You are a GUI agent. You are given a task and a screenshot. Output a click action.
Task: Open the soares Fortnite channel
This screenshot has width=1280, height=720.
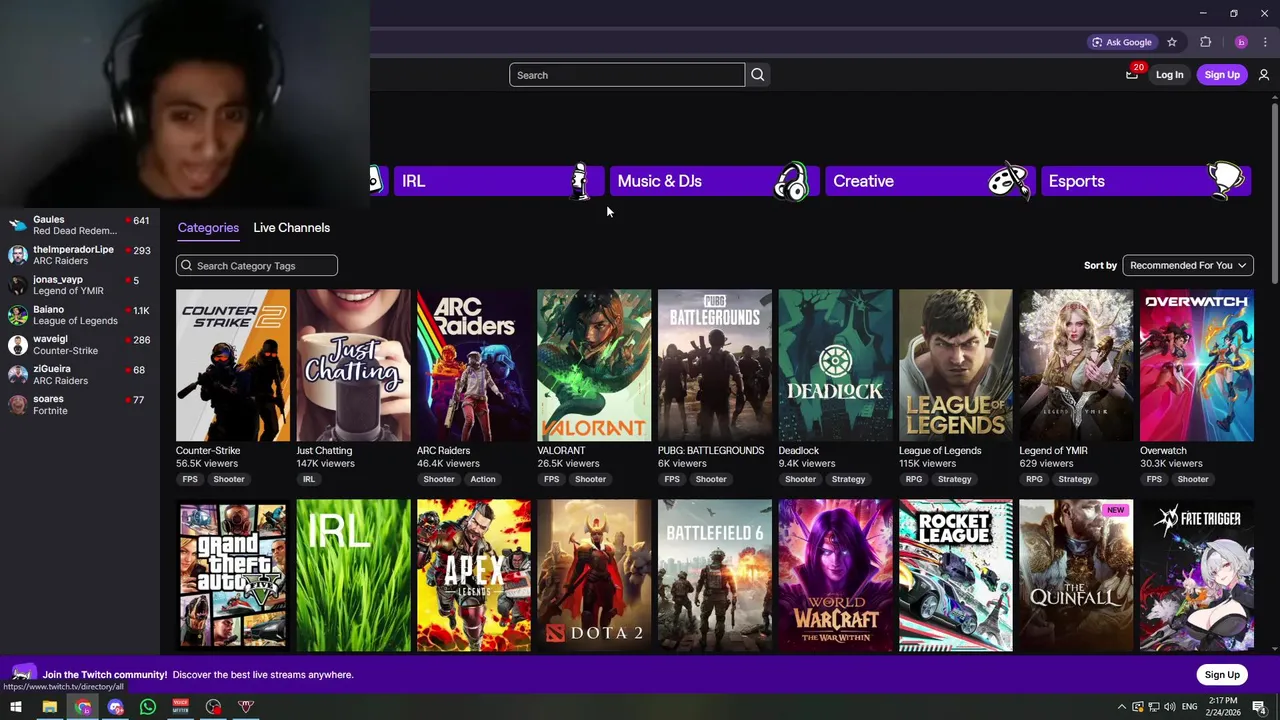point(80,405)
